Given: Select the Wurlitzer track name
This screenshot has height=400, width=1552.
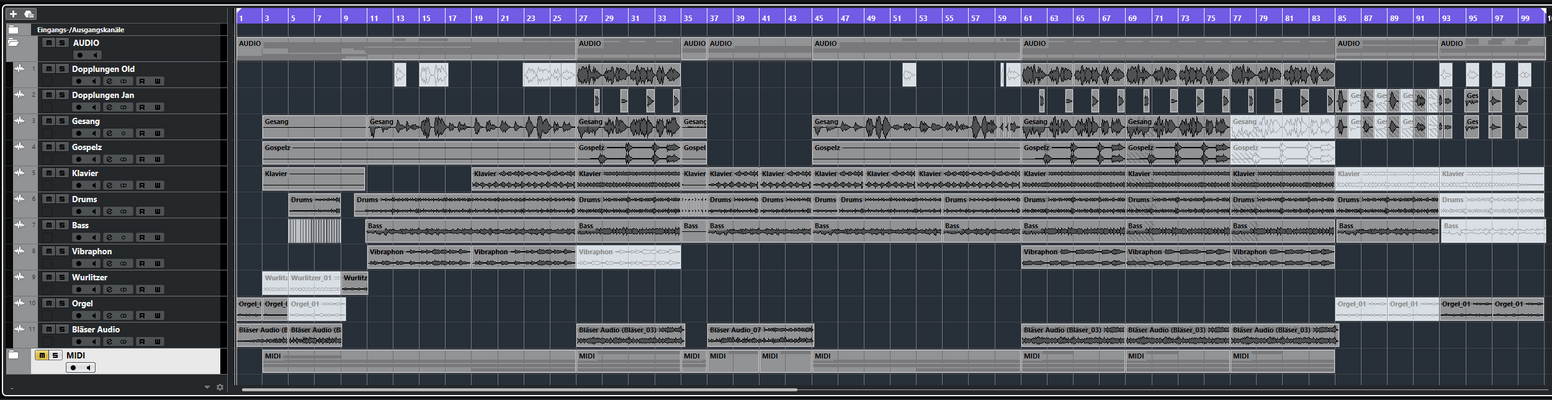Looking at the screenshot, I should click(x=90, y=277).
